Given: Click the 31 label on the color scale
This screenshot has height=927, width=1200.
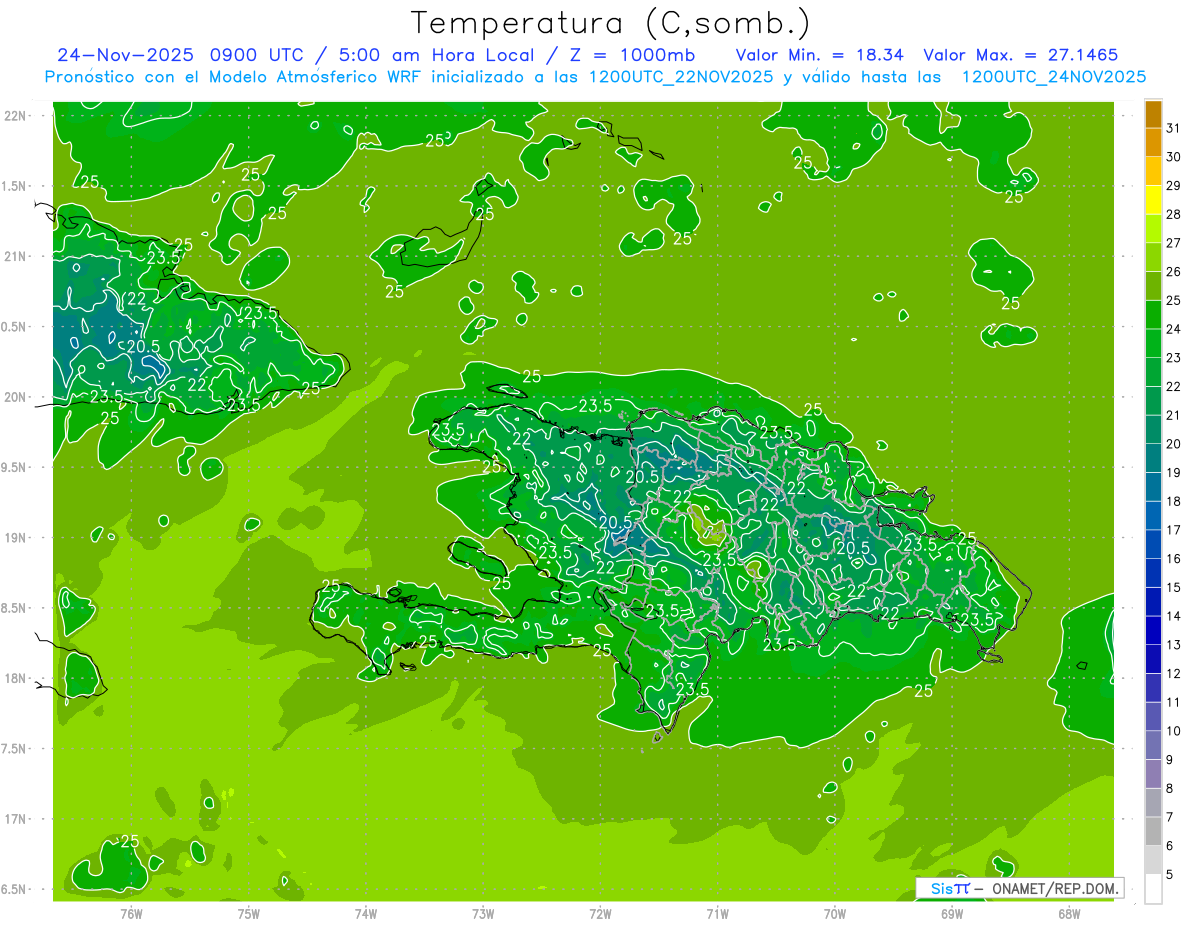Looking at the screenshot, I should pos(1173,127).
